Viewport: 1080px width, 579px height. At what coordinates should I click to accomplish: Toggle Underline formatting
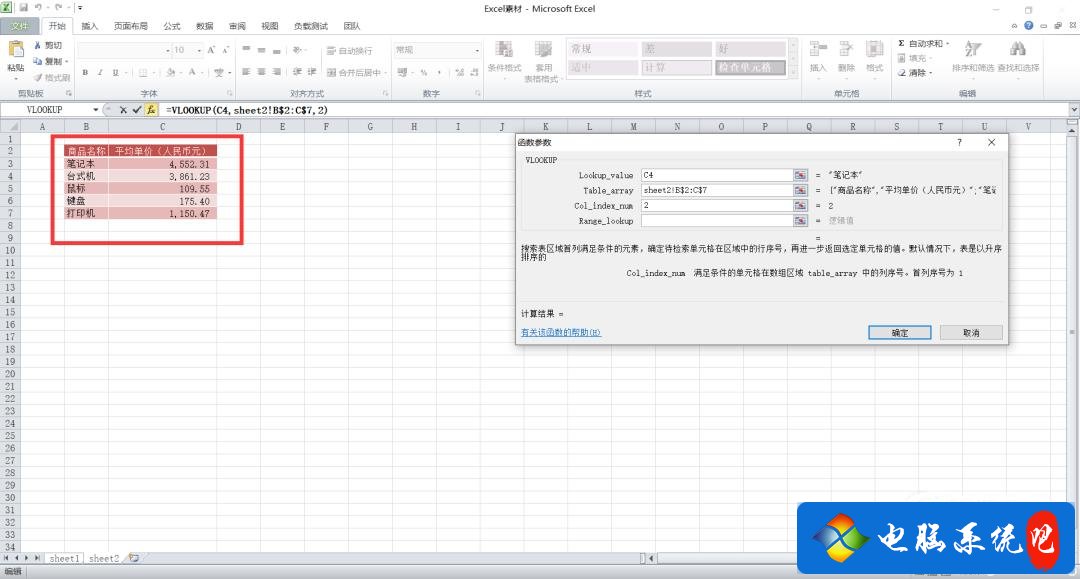point(115,72)
